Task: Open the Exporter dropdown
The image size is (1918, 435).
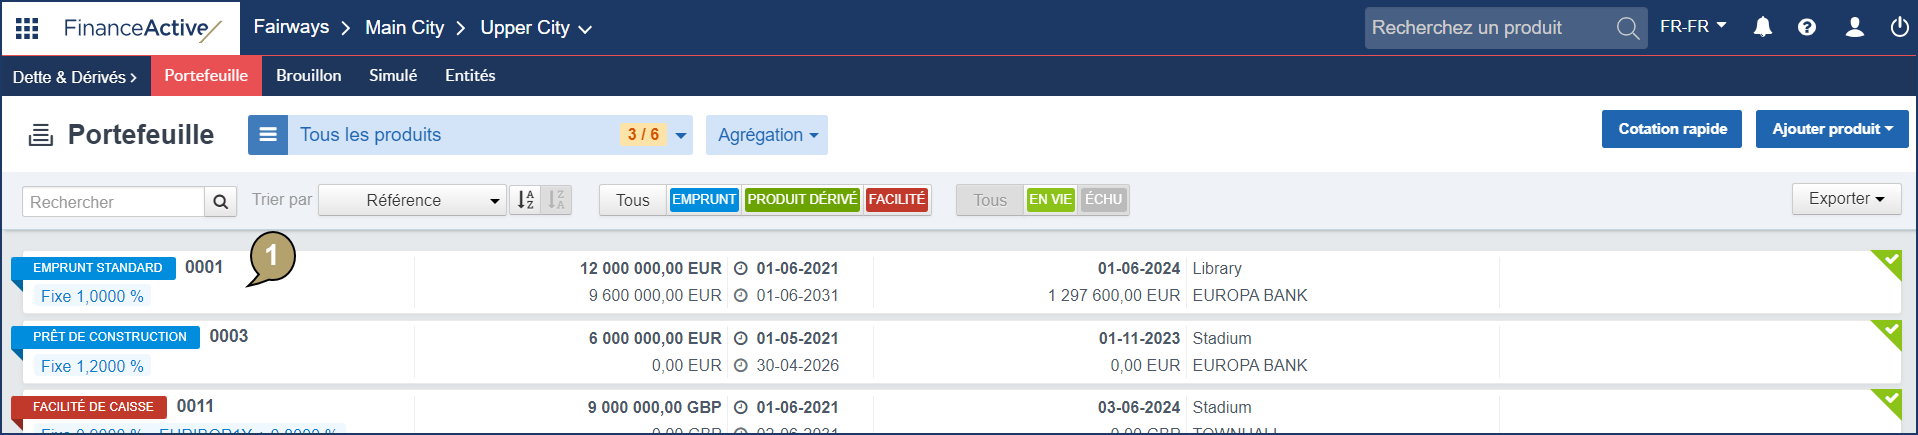Action: 1846,199
